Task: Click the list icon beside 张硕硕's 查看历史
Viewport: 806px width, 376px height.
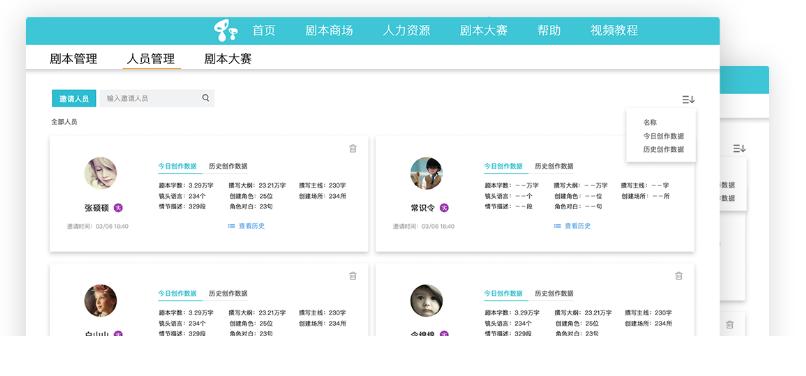Action: click(231, 226)
